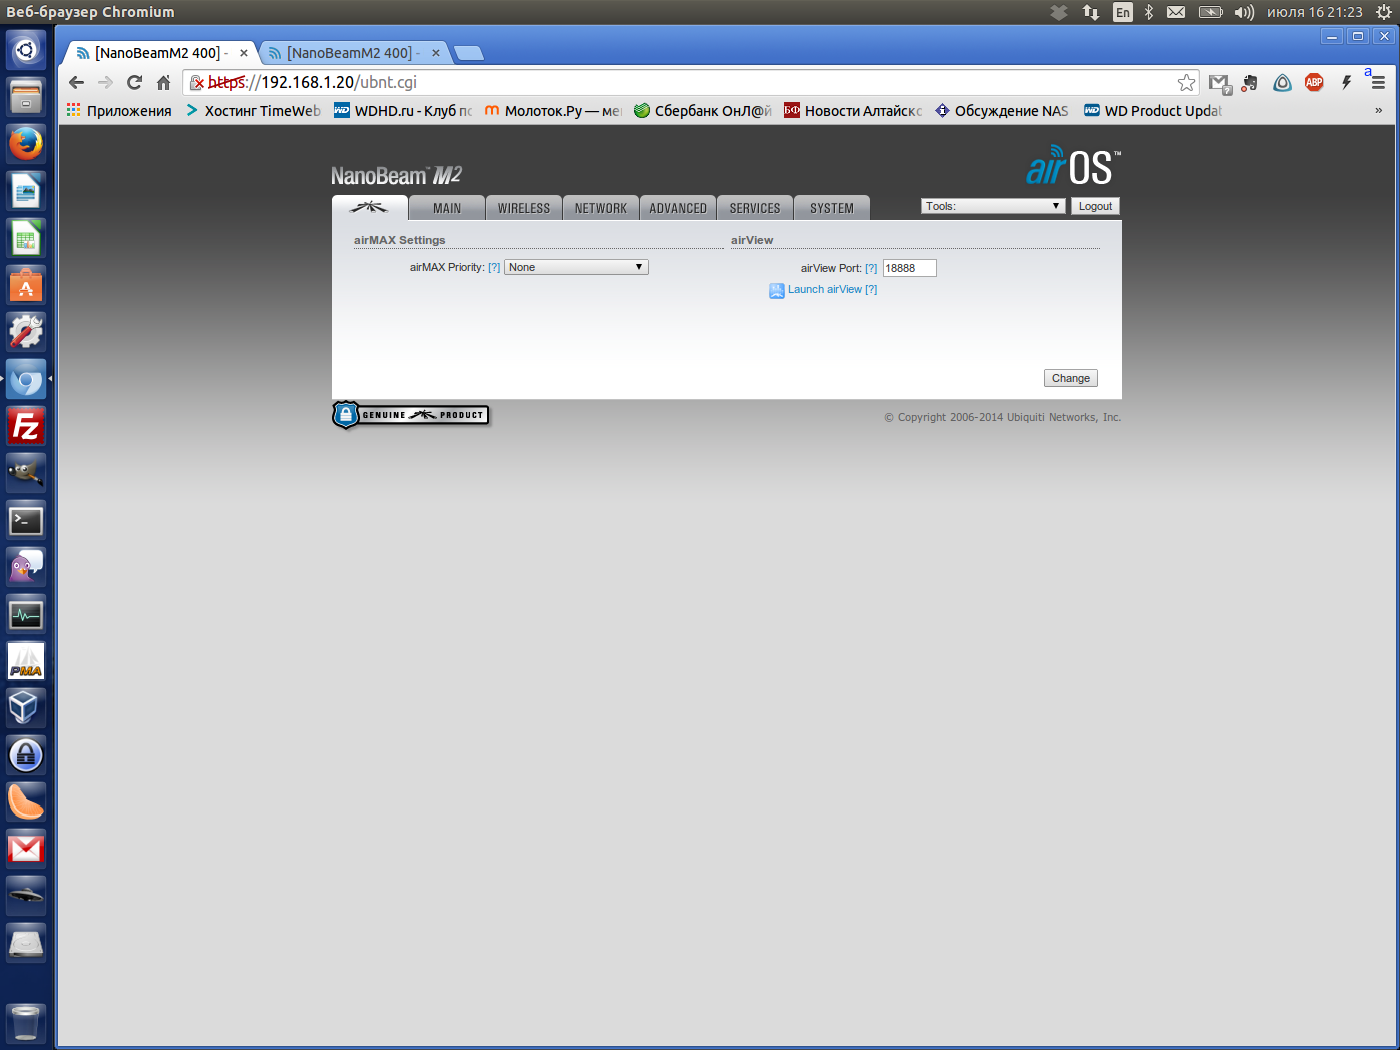The width and height of the screenshot is (1400, 1050).
Task: Open the Chromium main menu
Action: click(x=1378, y=82)
